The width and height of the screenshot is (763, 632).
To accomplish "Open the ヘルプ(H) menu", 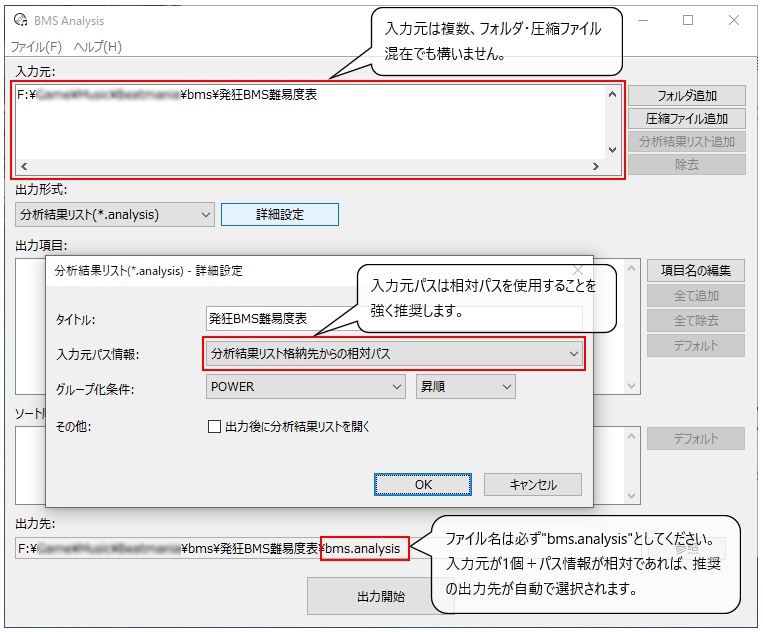I will [98, 47].
